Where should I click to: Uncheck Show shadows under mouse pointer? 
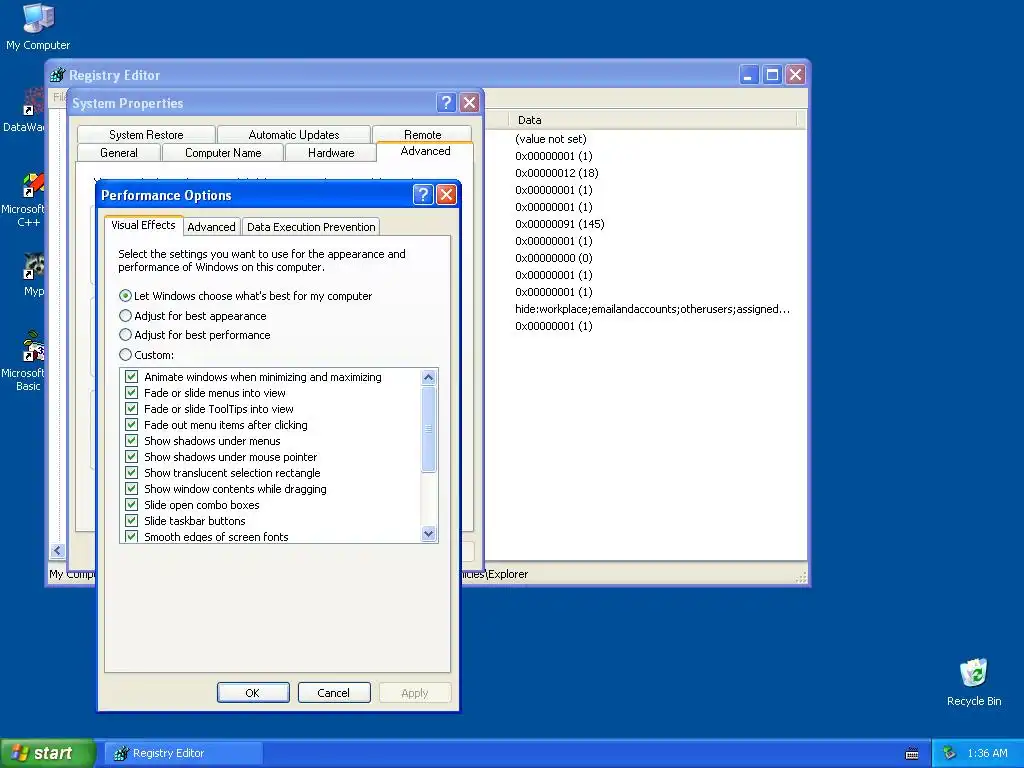click(x=131, y=456)
